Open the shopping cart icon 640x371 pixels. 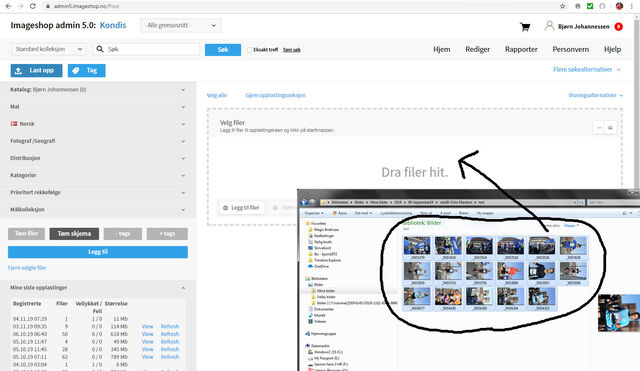click(x=525, y=27)
